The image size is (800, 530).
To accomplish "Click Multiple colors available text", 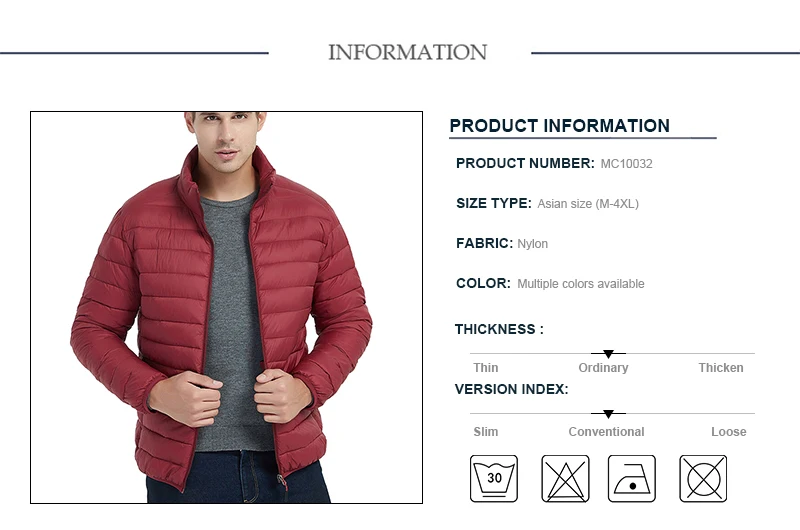I will (581, 284).
